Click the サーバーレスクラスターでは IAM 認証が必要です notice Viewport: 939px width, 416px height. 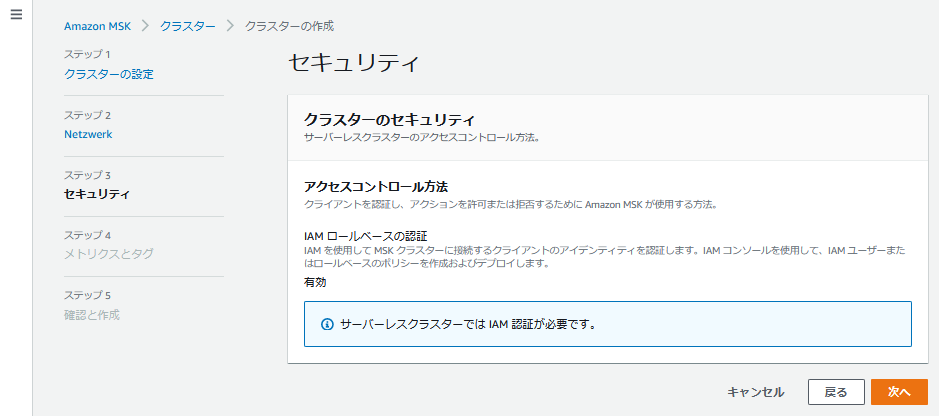(x=608, y=324)
